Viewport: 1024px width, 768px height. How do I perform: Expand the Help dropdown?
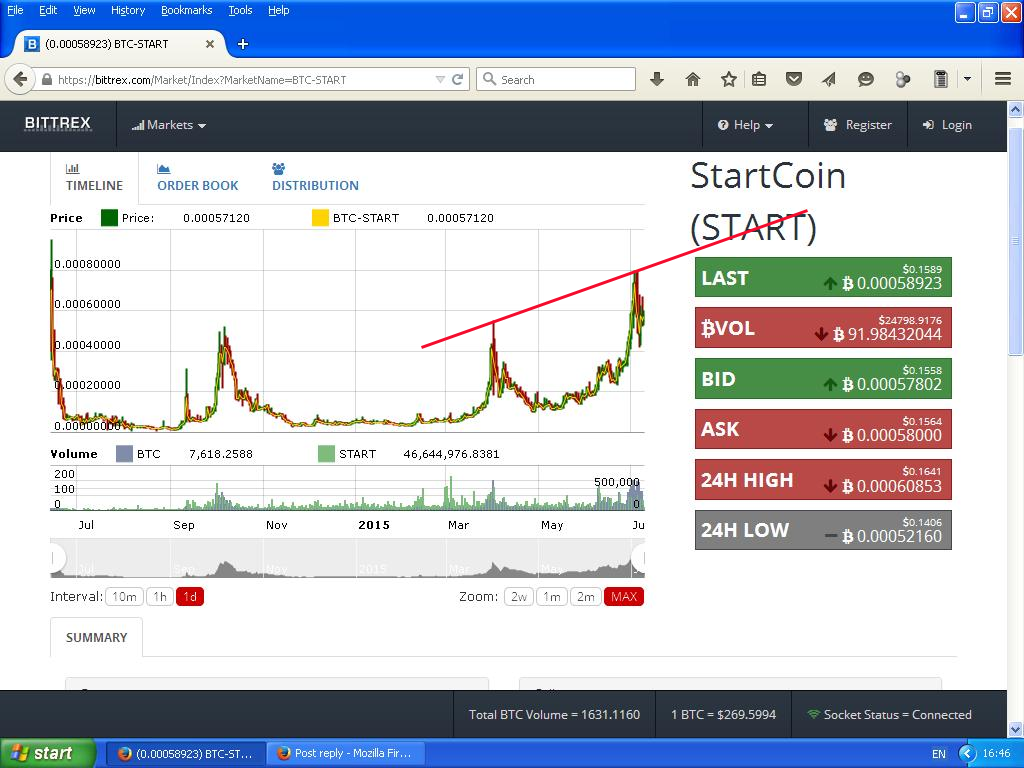click(746, 125)
